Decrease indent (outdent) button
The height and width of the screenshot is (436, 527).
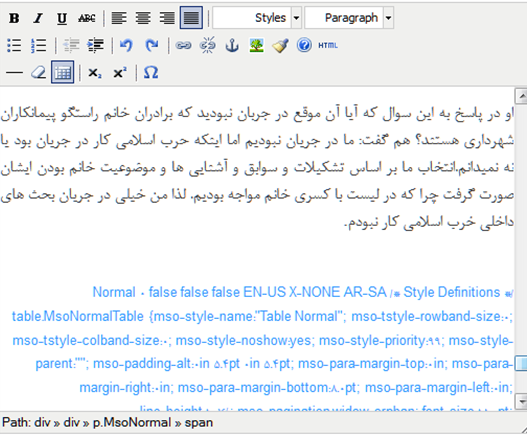71,45
